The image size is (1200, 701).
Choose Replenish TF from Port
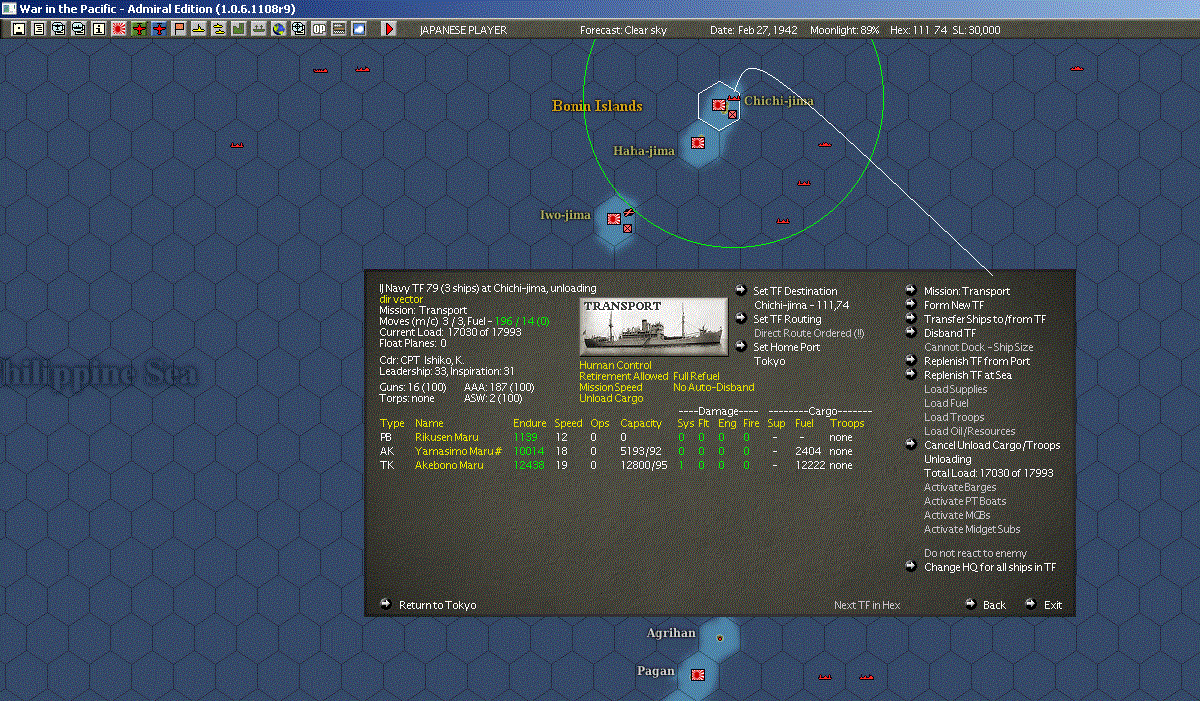click(977, 361)
